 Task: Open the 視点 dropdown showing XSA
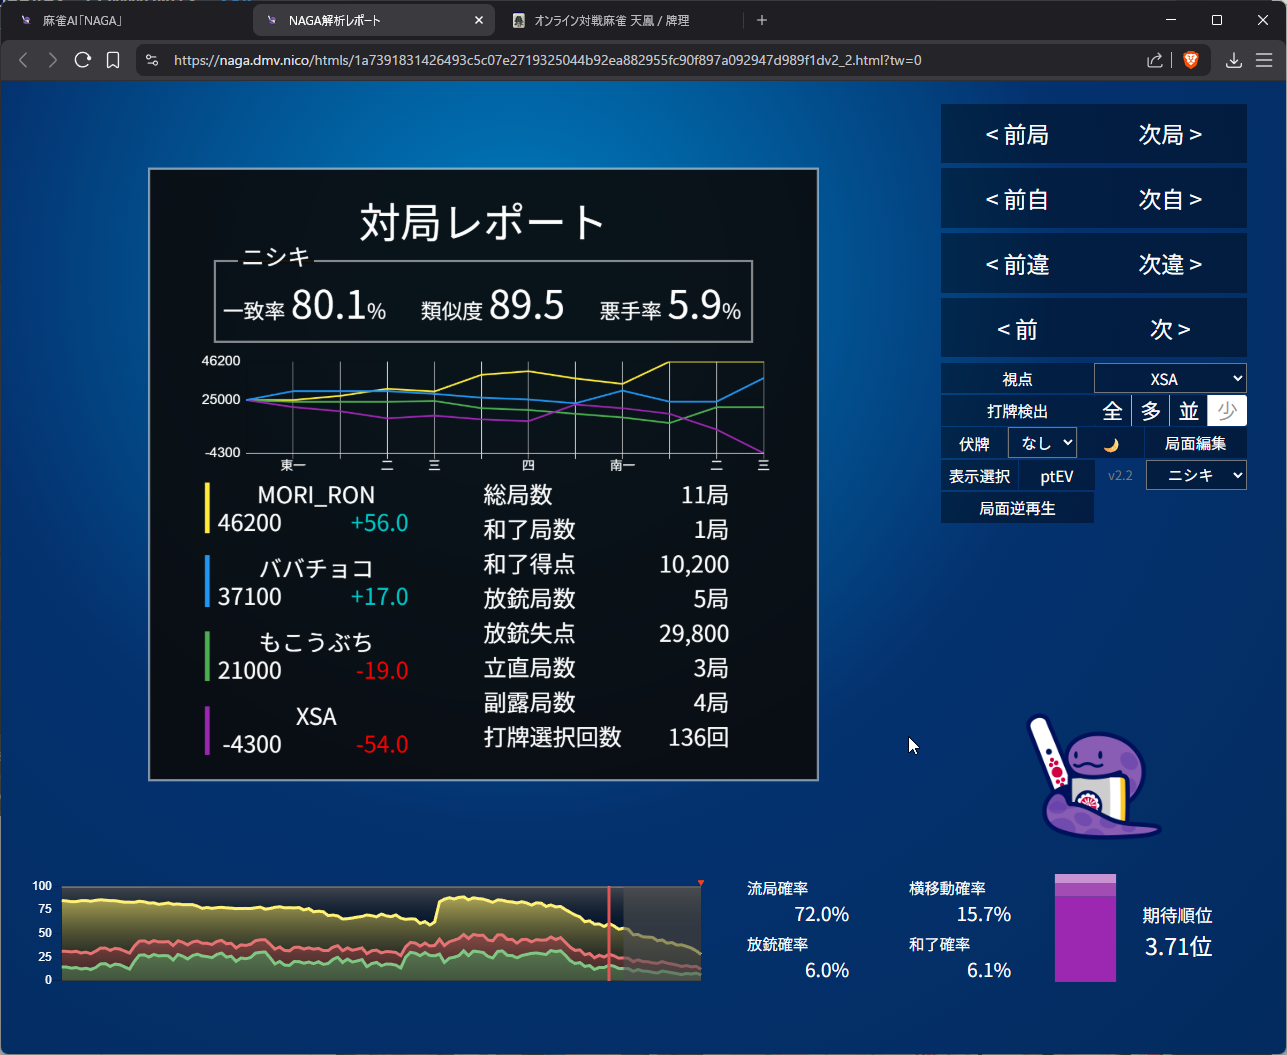[x=1170, y=379]
